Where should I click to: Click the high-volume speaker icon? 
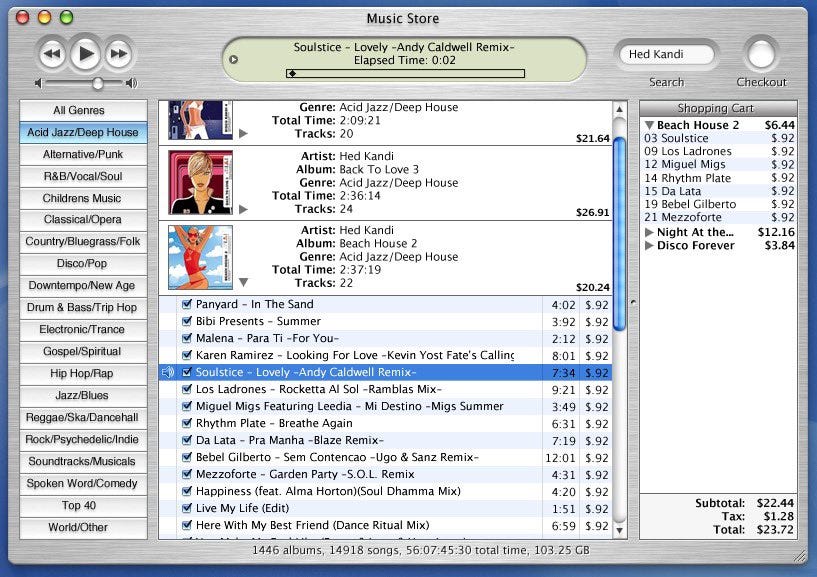point(132,83)
